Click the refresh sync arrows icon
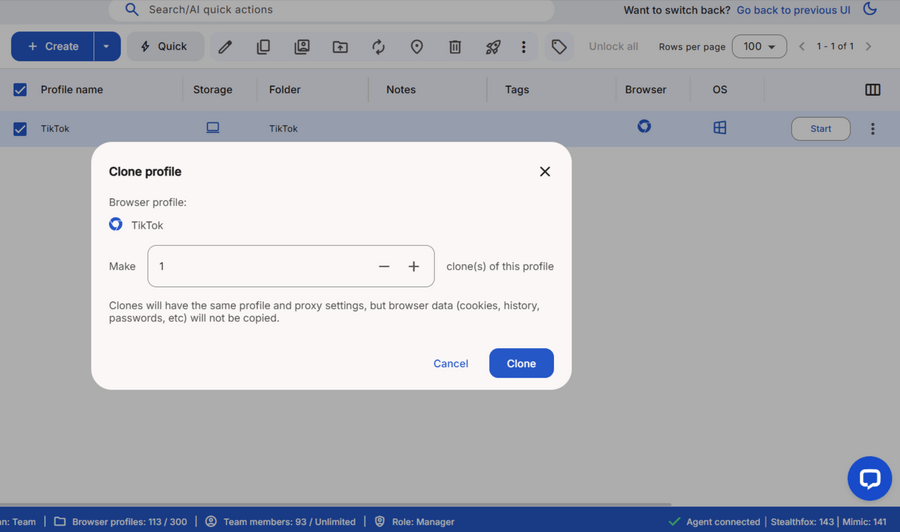The height and width of the screenshot is (532, 900). 379,47
